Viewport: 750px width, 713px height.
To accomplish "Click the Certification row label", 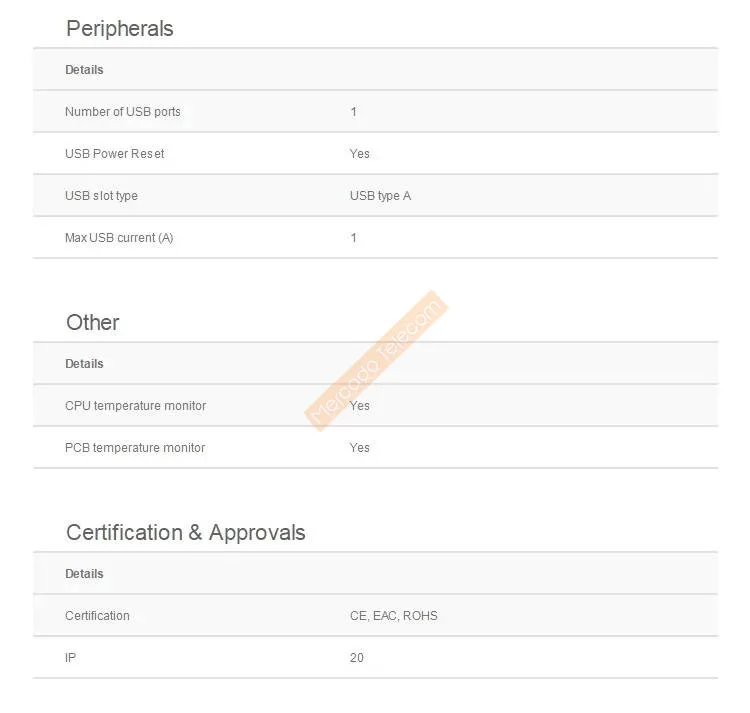I will [97, 616].
